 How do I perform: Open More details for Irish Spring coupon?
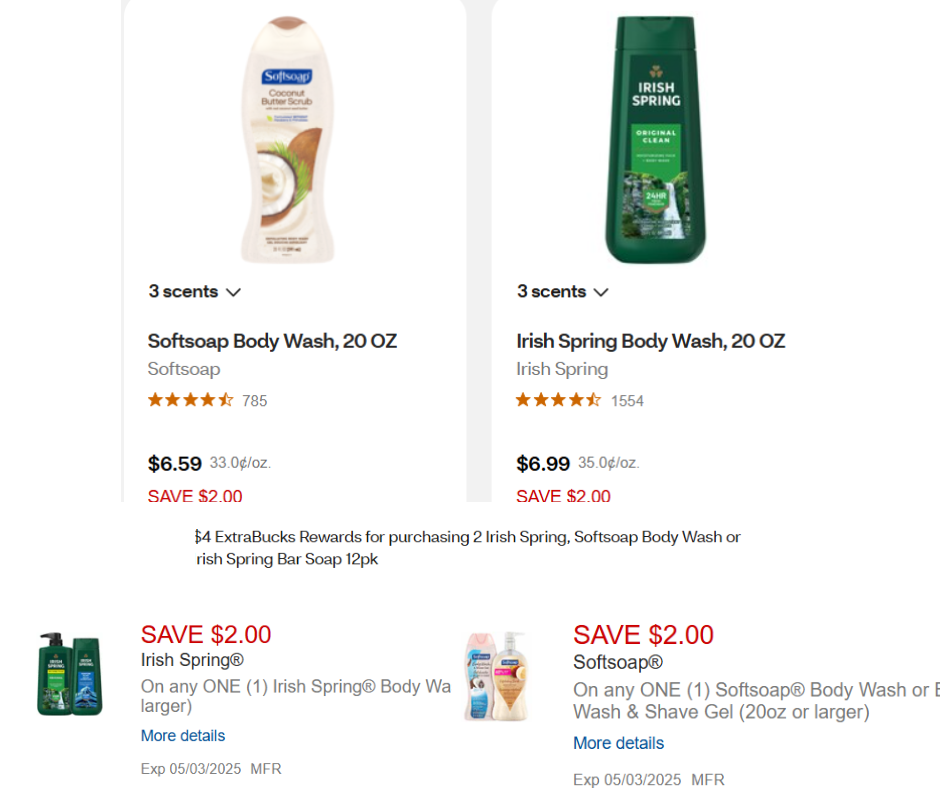tap(183, 736)
